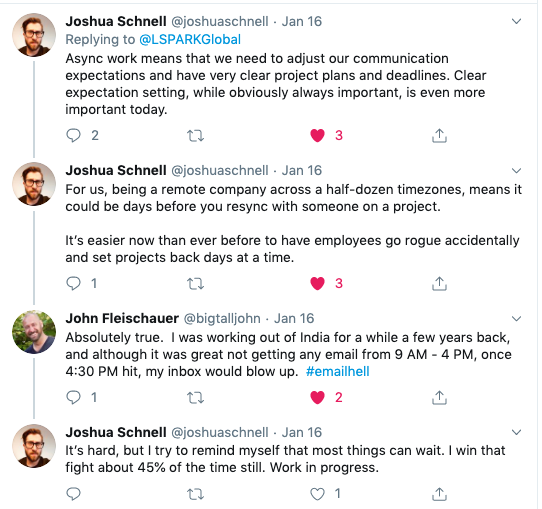
Task: View John Fleischauer's profile picture
Action: pos(34,332)
